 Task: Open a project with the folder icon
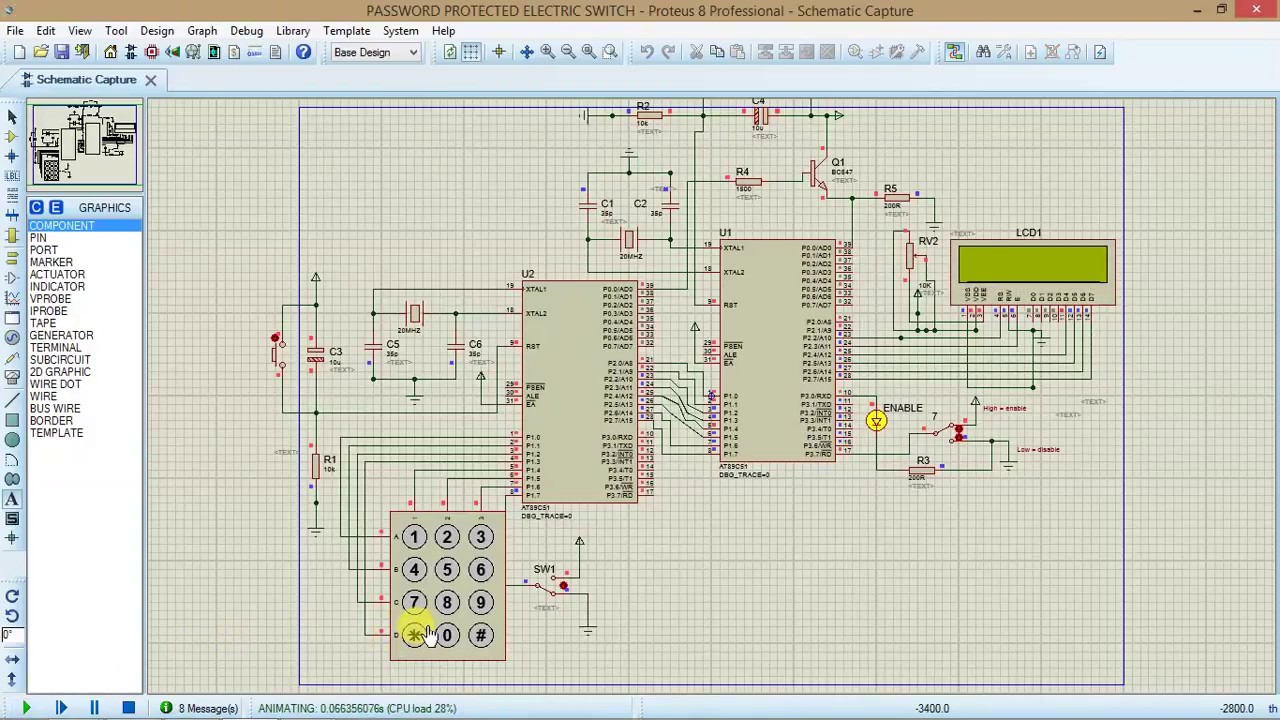click(41, 52)
